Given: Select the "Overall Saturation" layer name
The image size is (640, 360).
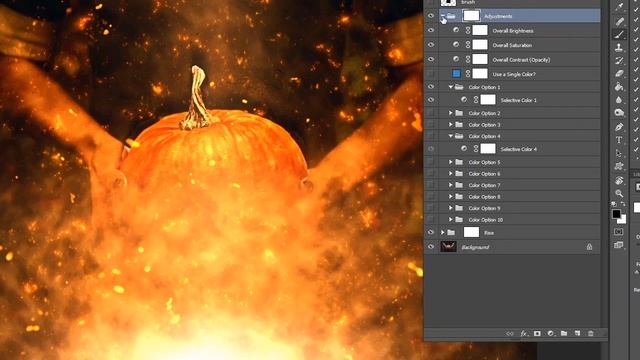Looking at the screenshot, I should 512,45.
